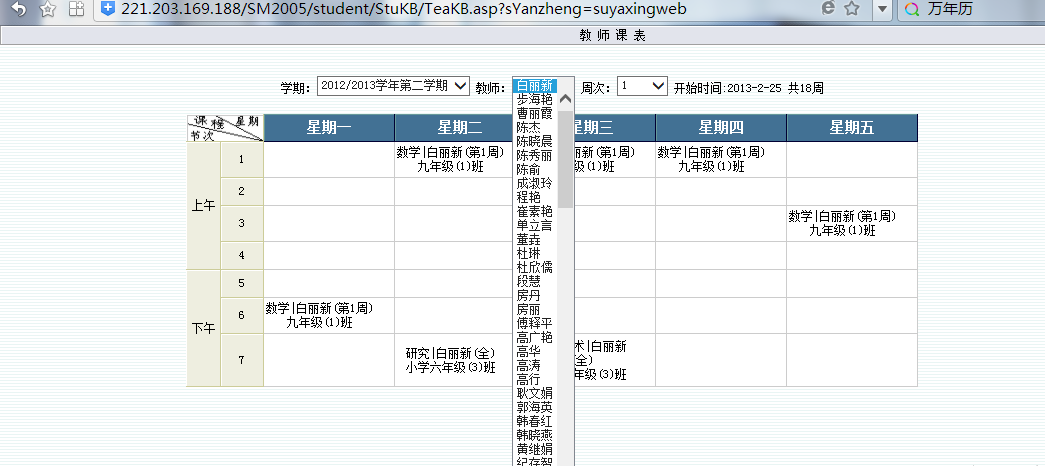Open the 学期 semester dropdown

pyautogui.click(x=393, y=86)
